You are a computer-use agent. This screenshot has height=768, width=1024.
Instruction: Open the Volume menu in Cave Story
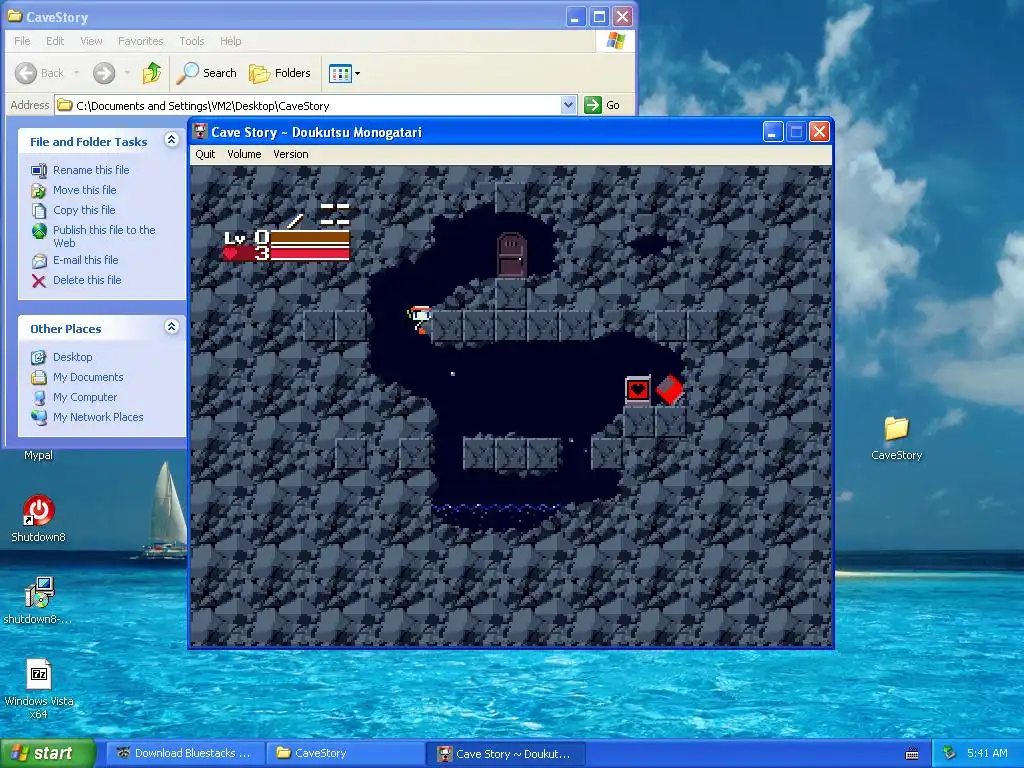point(244,154)
